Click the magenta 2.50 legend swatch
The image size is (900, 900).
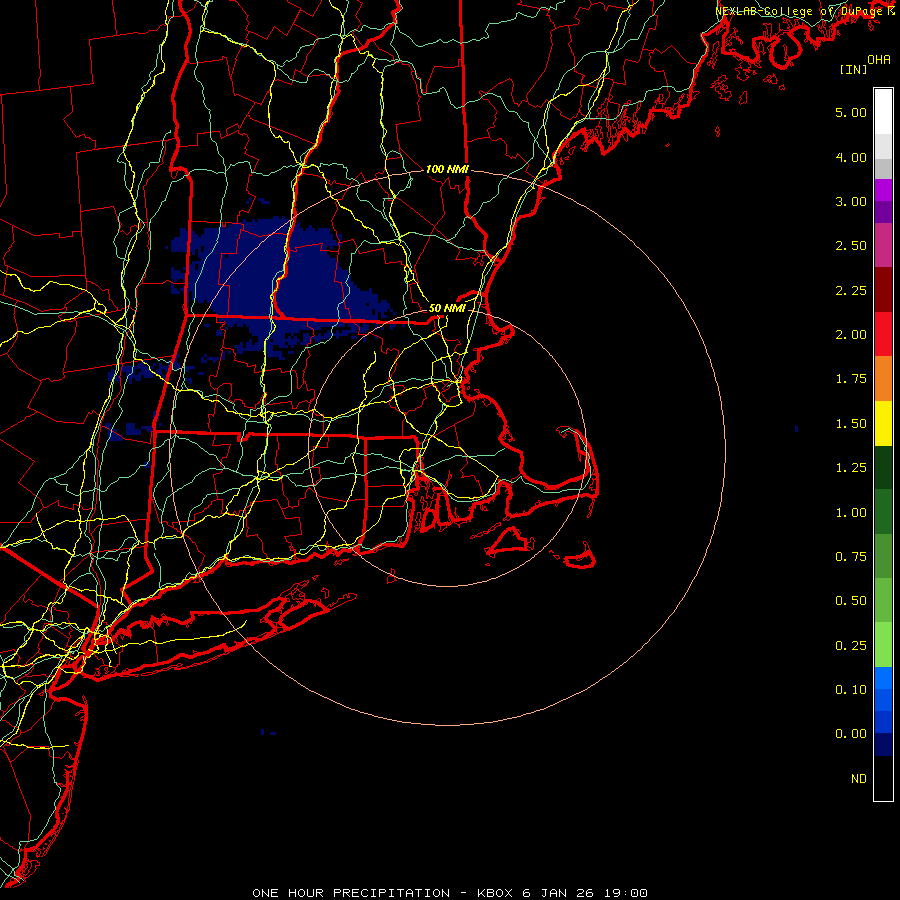click(x=883, y=245)
